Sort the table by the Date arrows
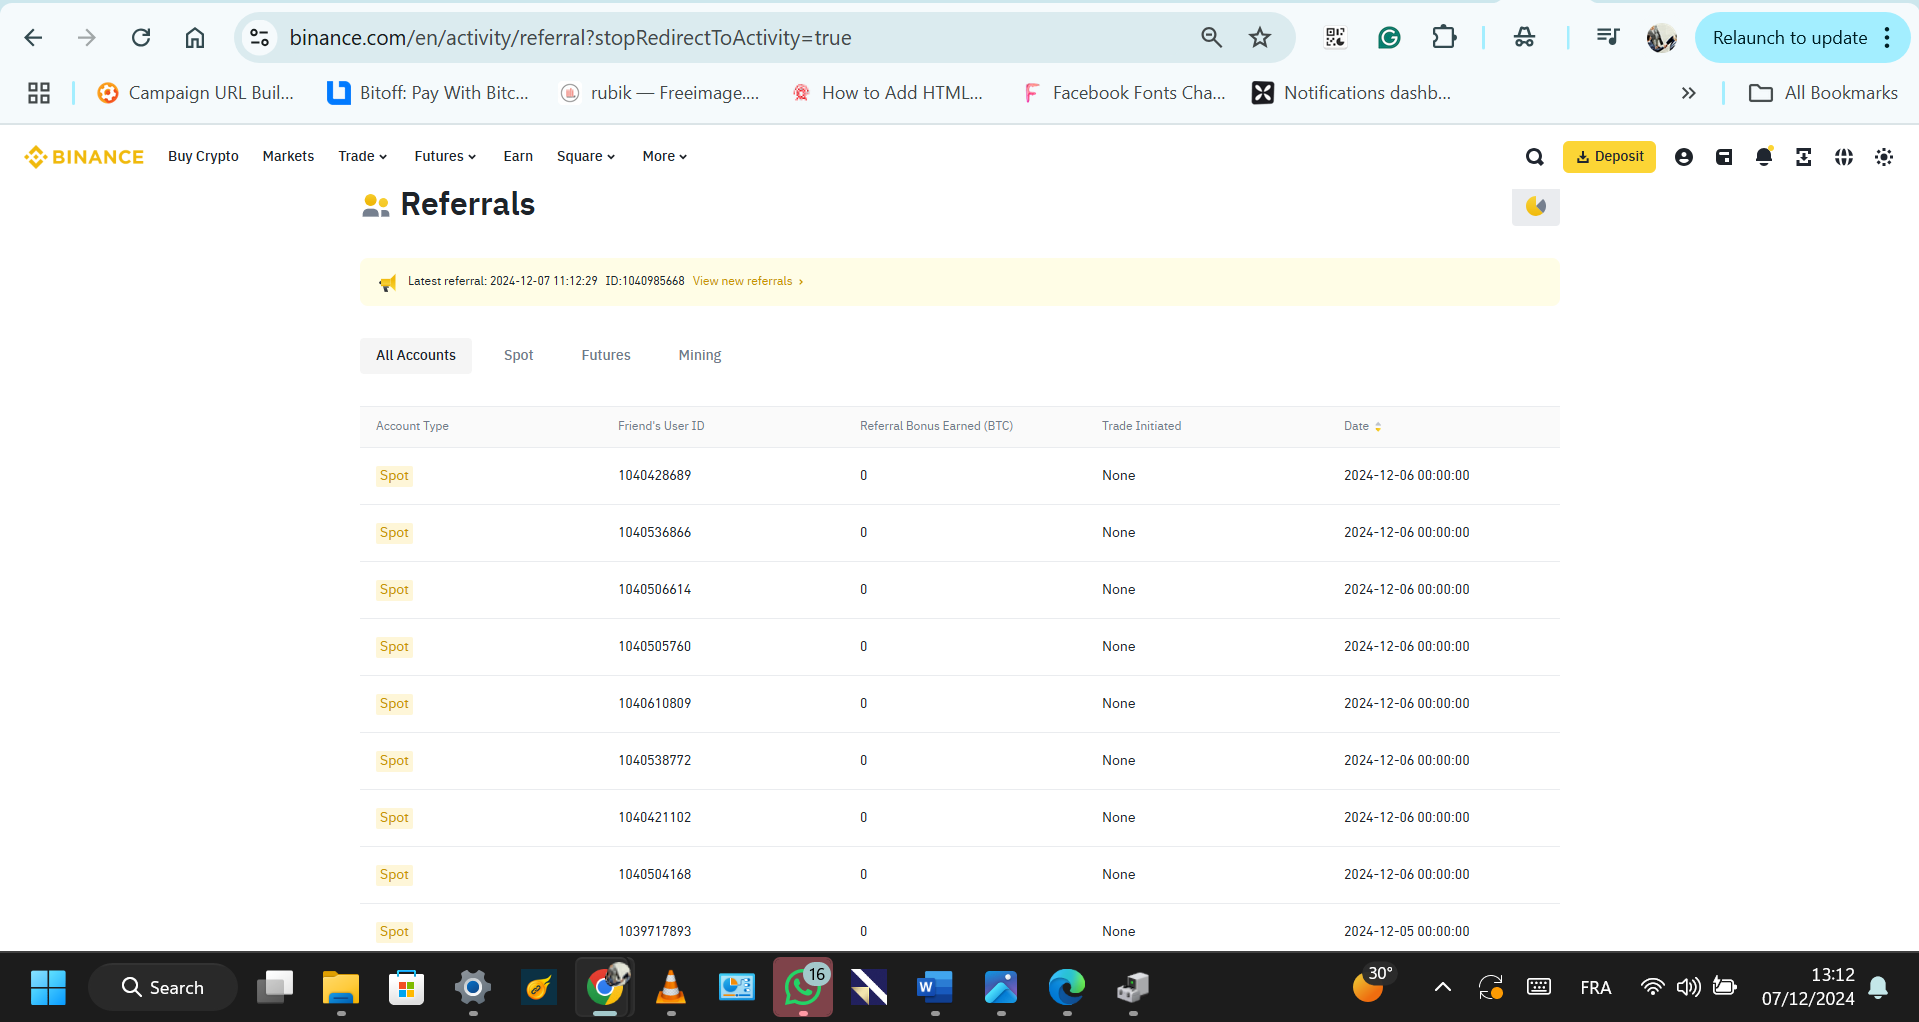Image resolution: width=1919 pixels, height=1022 pixels. tap(1378, 427)
